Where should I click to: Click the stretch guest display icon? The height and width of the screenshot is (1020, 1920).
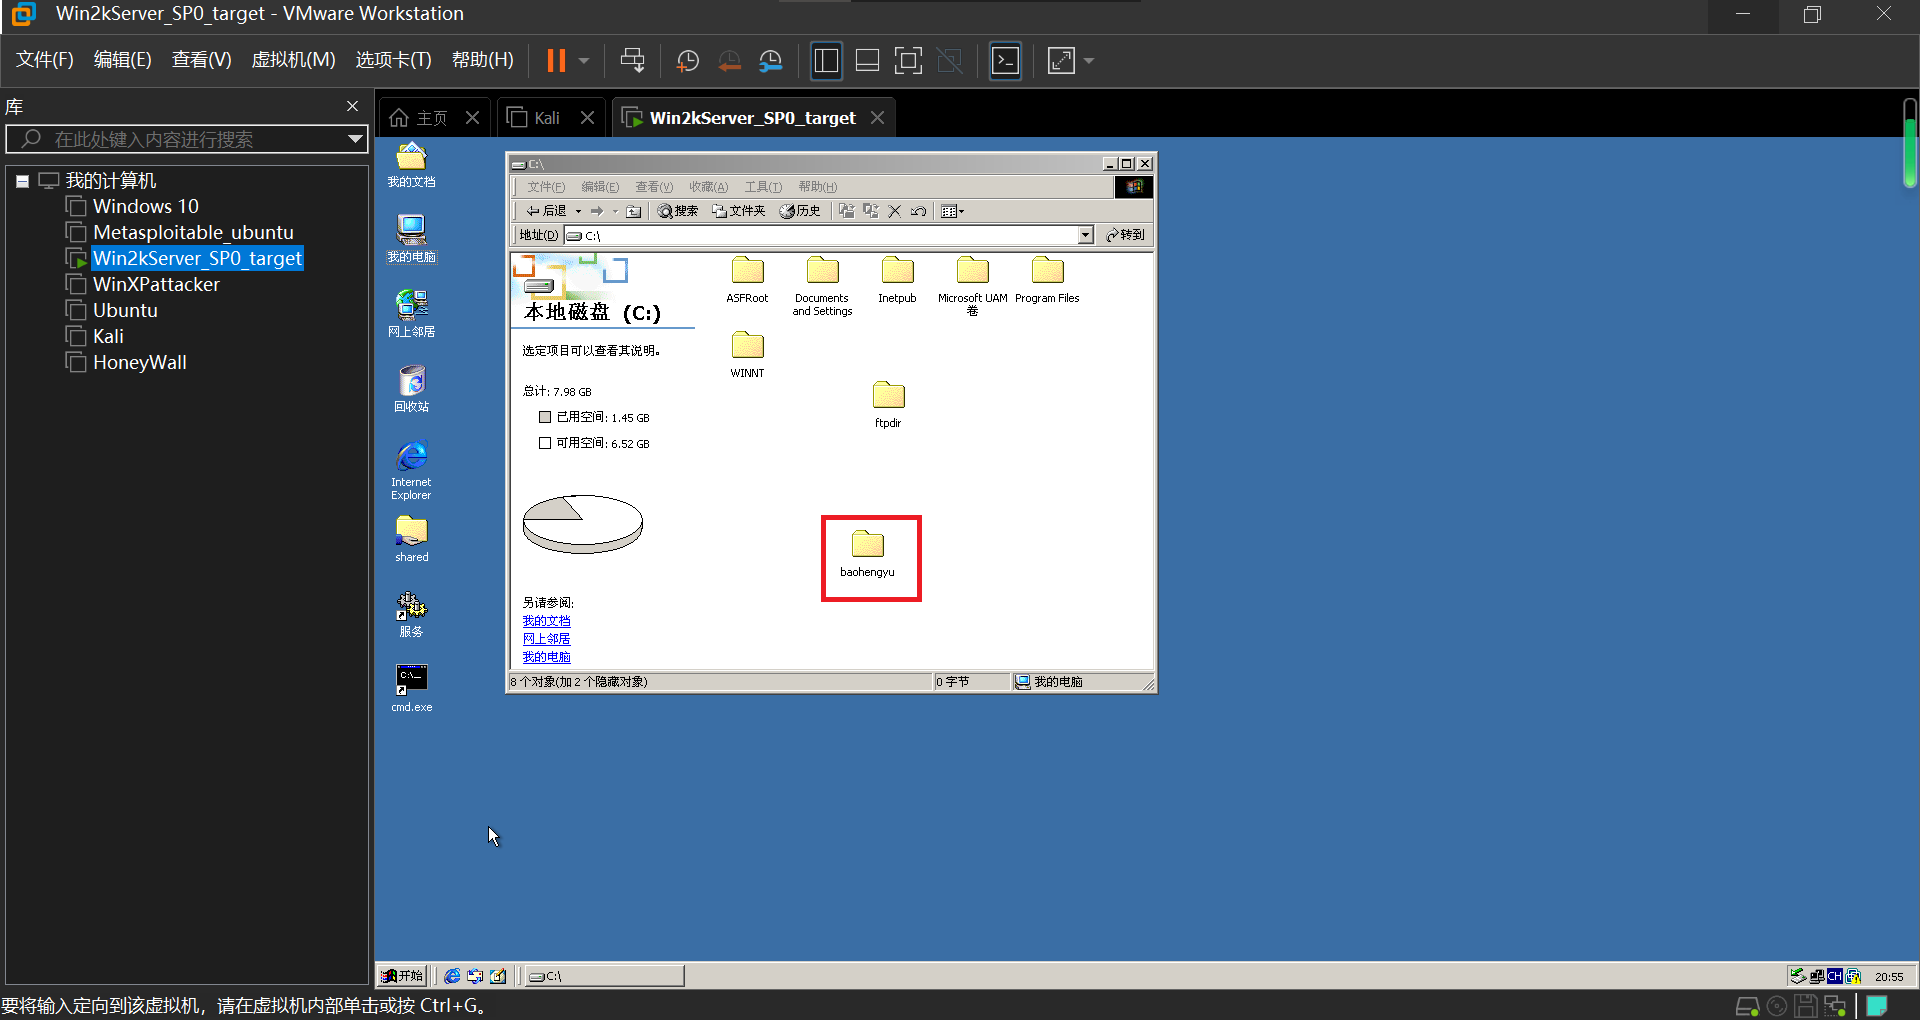pos(1061,61)
